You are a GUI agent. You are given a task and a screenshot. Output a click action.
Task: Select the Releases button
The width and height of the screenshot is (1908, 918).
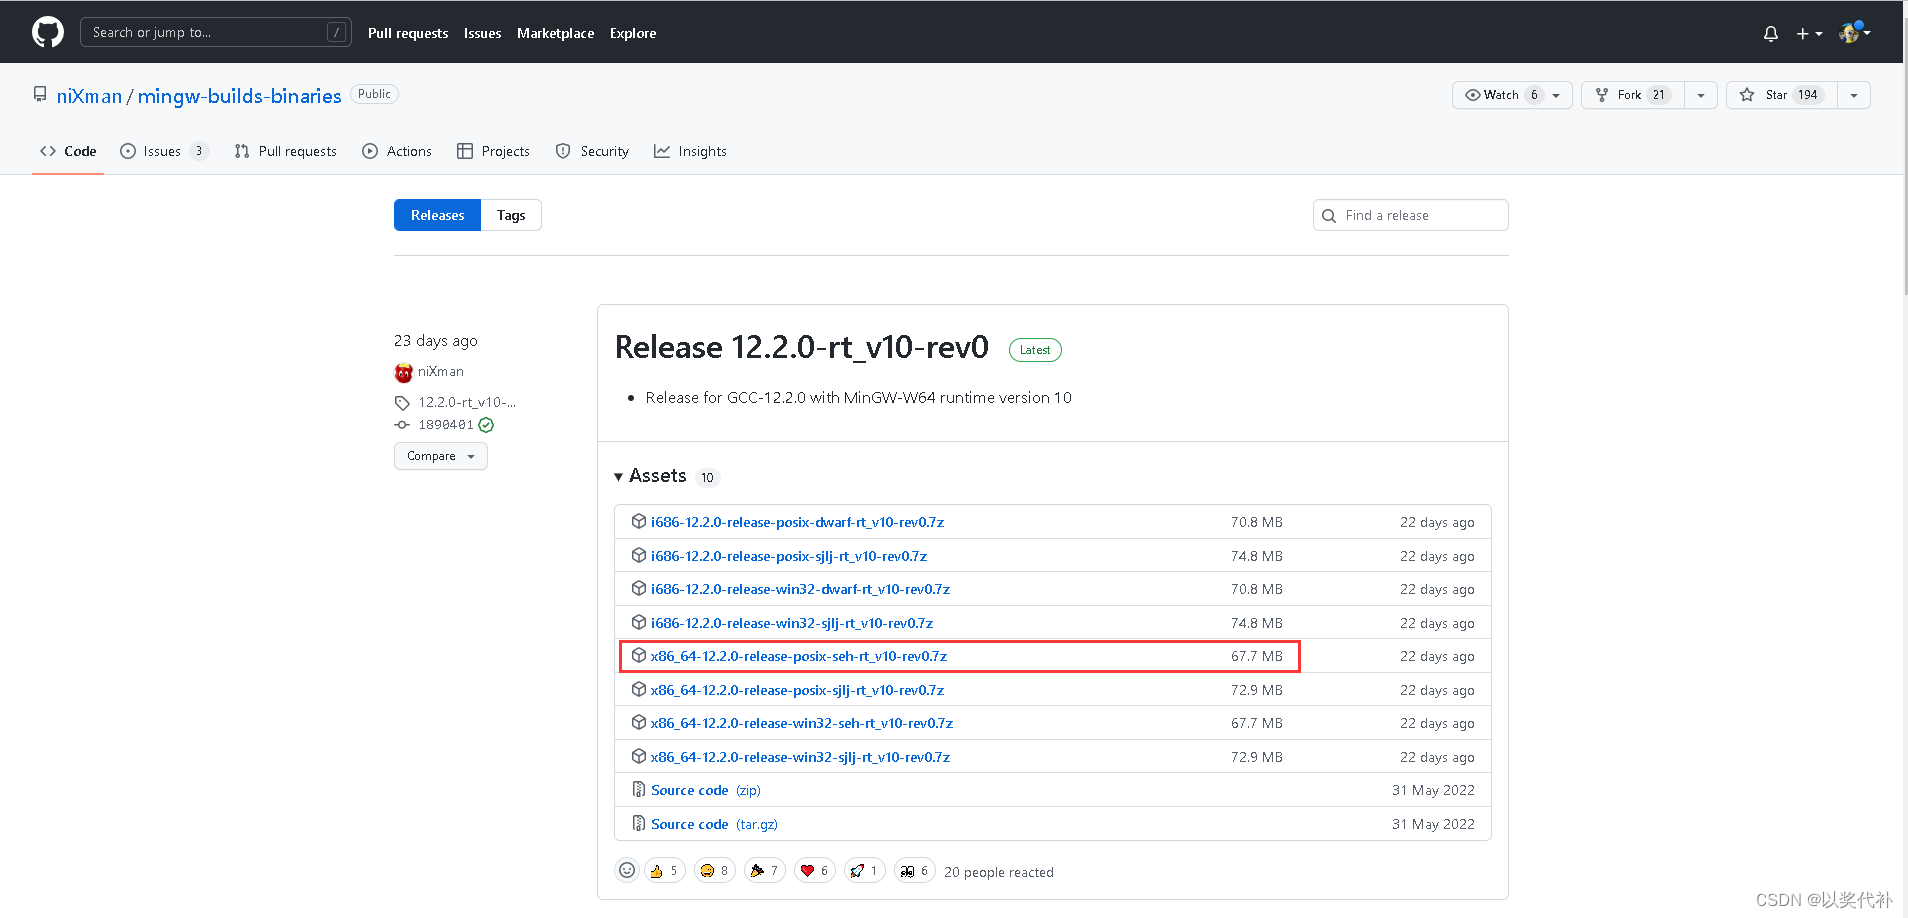(x=437, y=215)
